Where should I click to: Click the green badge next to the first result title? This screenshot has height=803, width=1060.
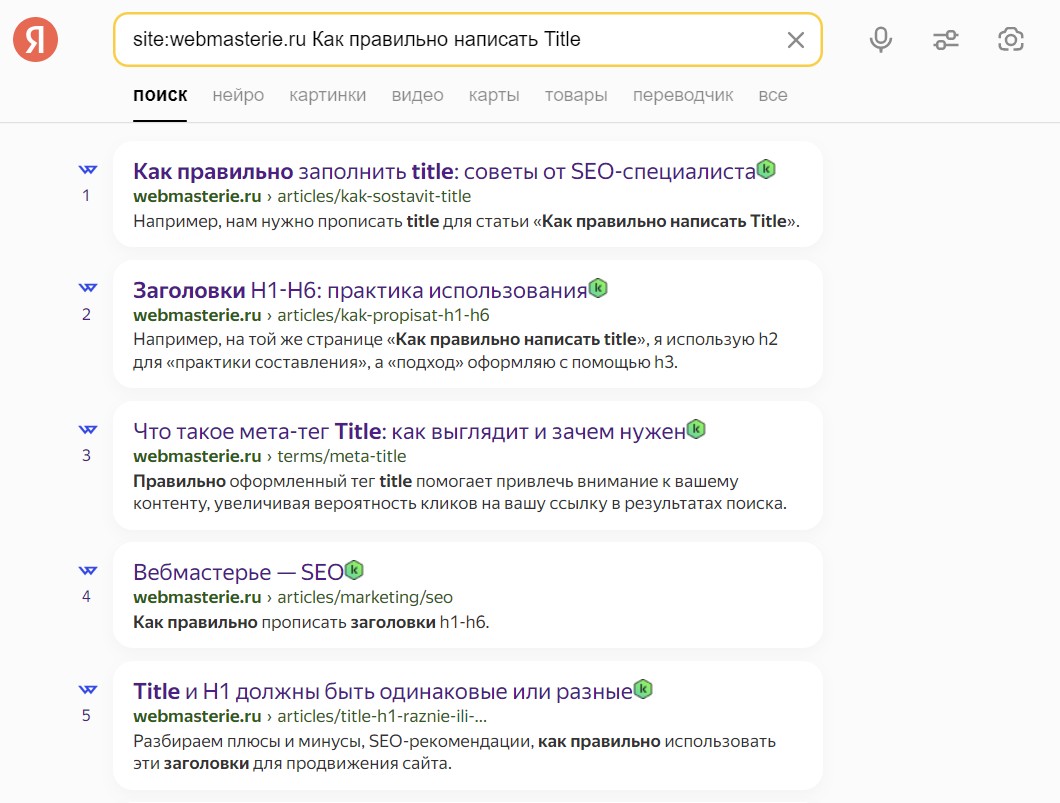pos(766,170)
